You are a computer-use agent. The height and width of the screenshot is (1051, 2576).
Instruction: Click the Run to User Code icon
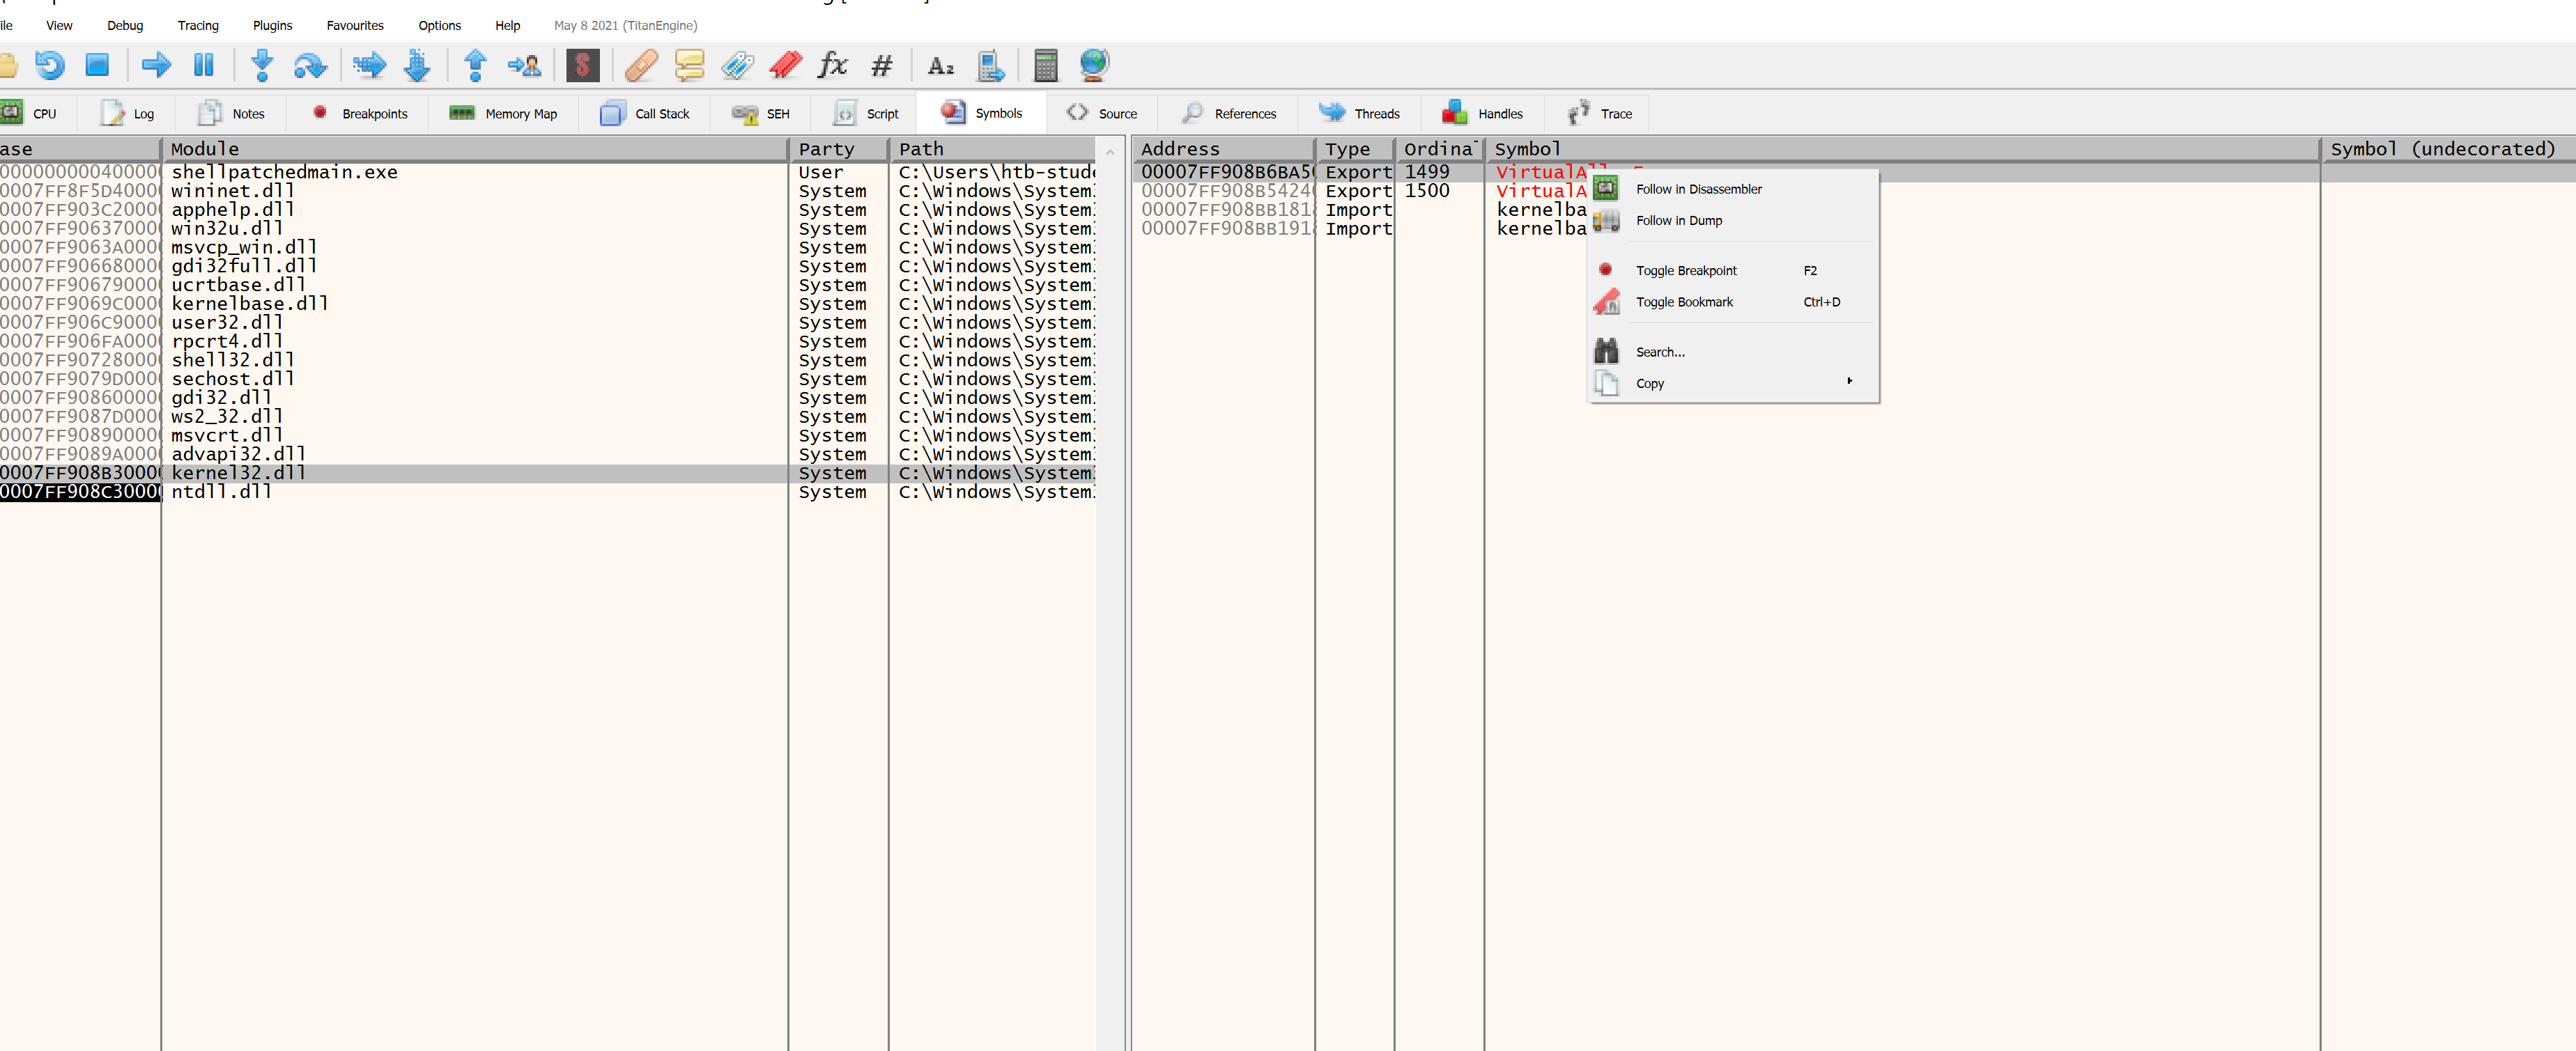524,66
